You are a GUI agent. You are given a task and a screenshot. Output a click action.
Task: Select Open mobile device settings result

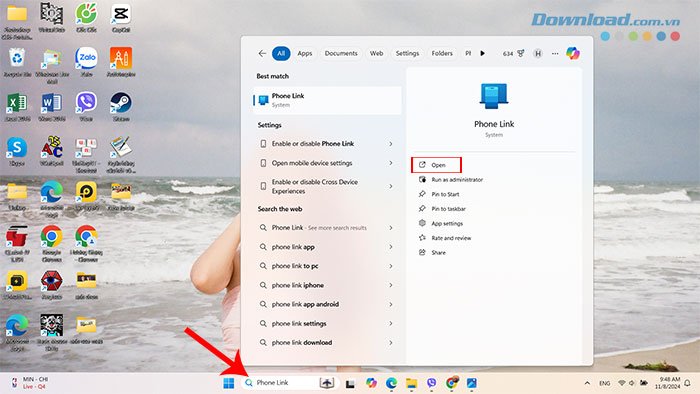(x=327, y=163)
